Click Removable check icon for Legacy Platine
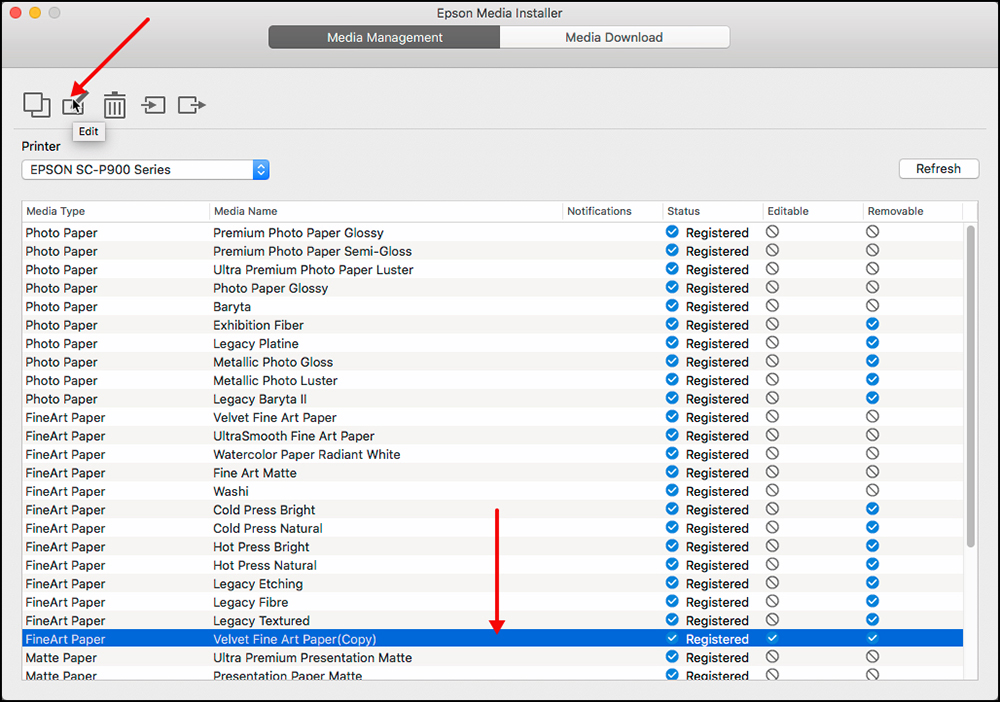The image size is (1000, 702). click(872, 342)
